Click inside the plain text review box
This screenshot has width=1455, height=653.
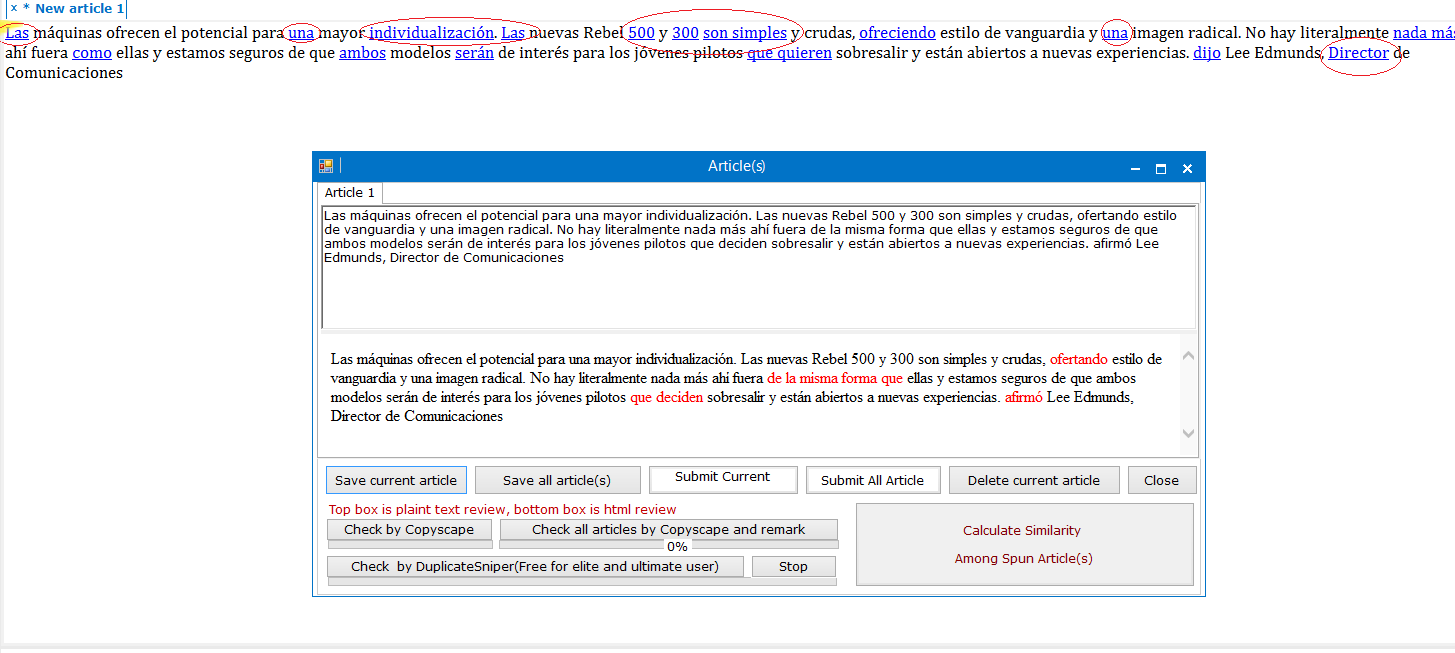757,290
